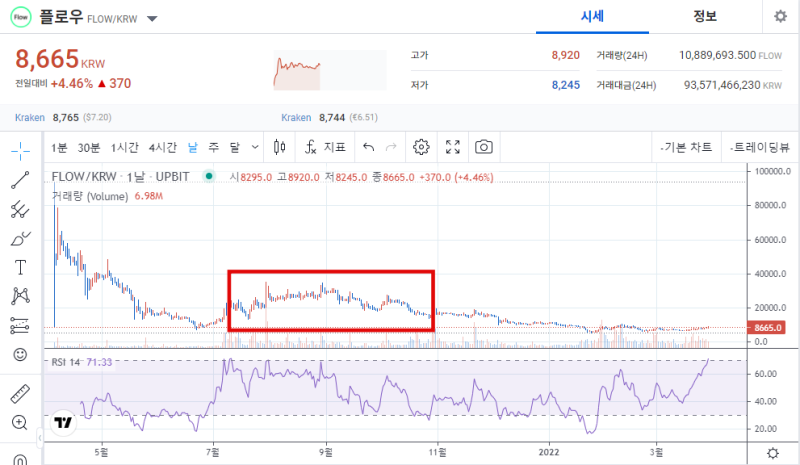Undo the last chart action
The height and width of the screenshot is (465, 800).
click(x=368, y=148)
